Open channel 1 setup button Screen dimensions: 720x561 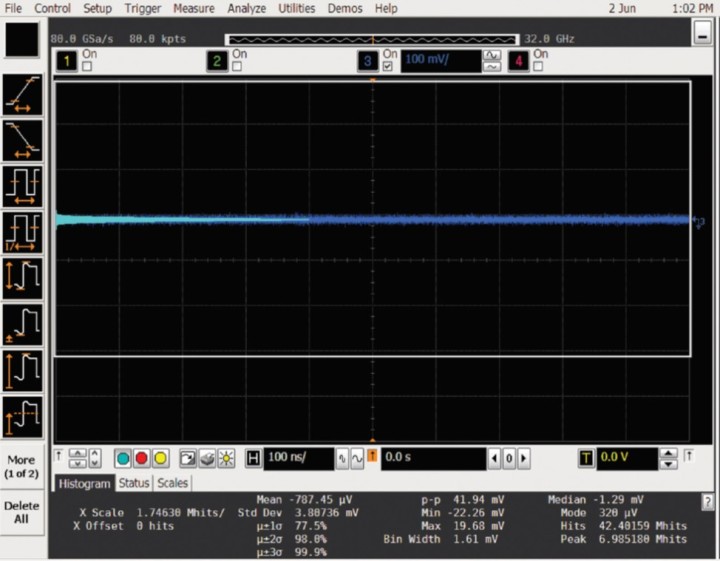(x=67, y=61)
